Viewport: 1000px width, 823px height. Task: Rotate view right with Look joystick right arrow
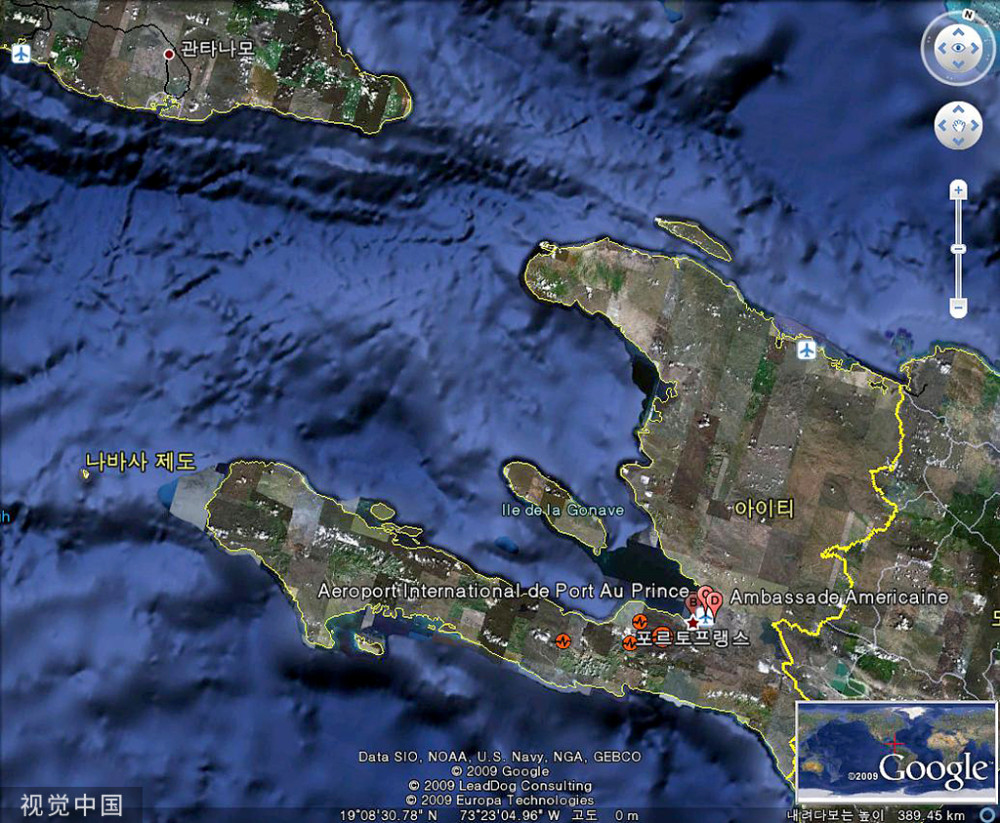pyautogui.click(x=974, y=48)
